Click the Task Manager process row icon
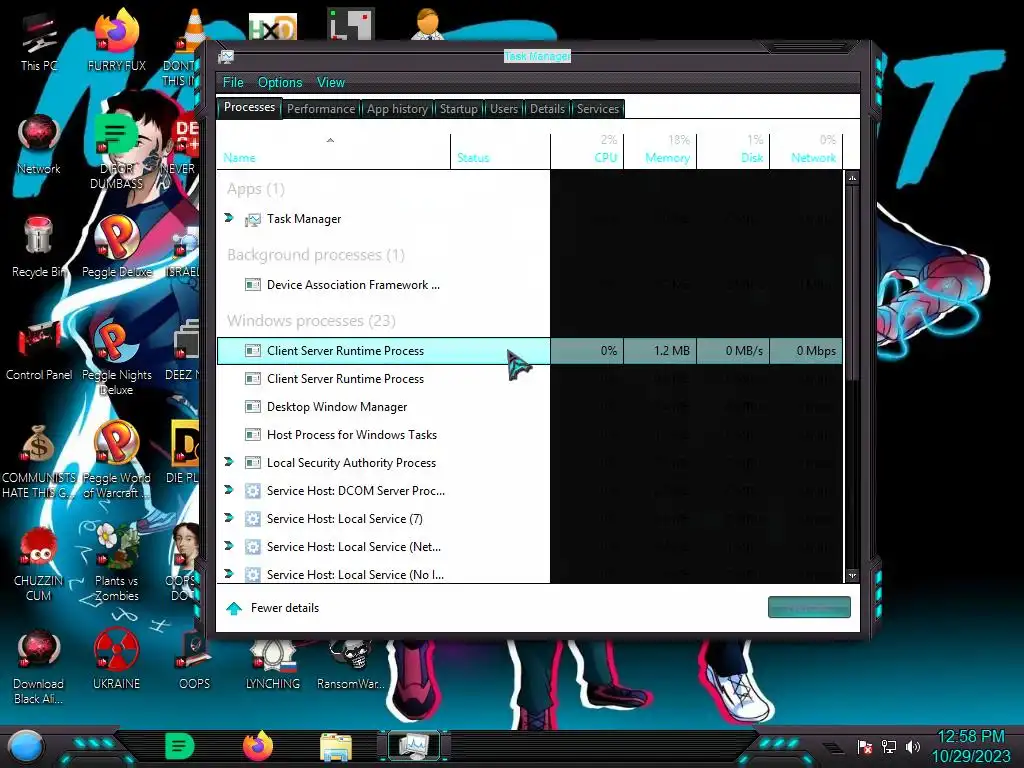1024x768 pixels. pos(253,219)
